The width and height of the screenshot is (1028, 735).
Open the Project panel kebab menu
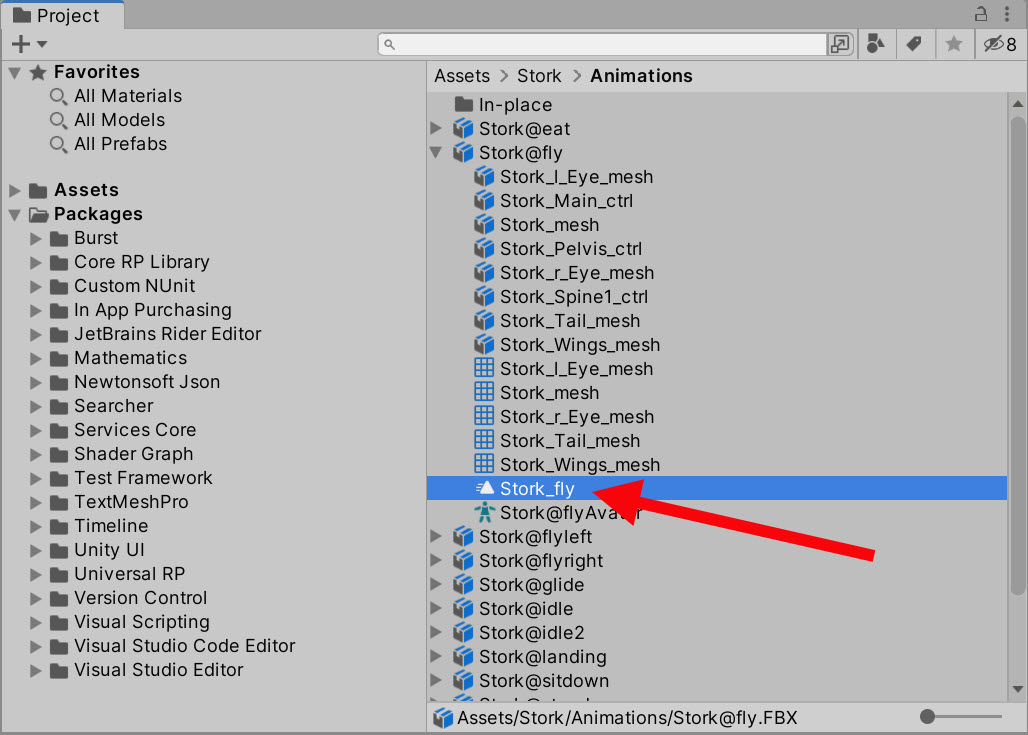pyautogui.click(x=1007, y=13)
